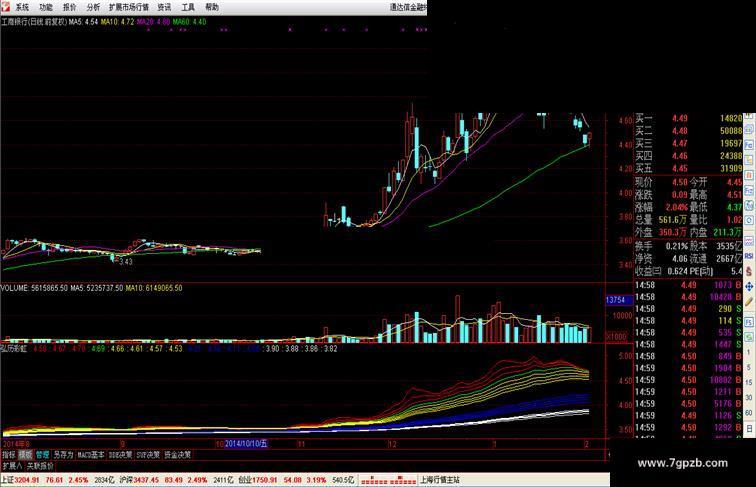The width and height of the screenshot is (756, 487).
Task: Open the 分析 menu
Action: click(x=93, y=7)
